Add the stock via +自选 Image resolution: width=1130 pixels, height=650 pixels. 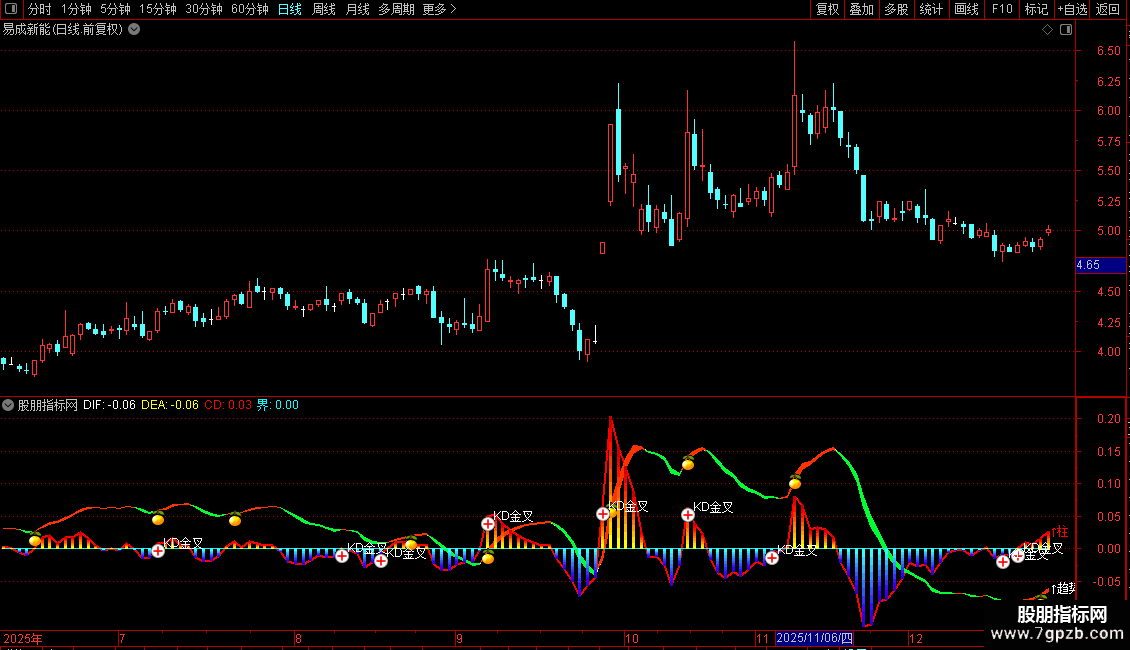1072,9
